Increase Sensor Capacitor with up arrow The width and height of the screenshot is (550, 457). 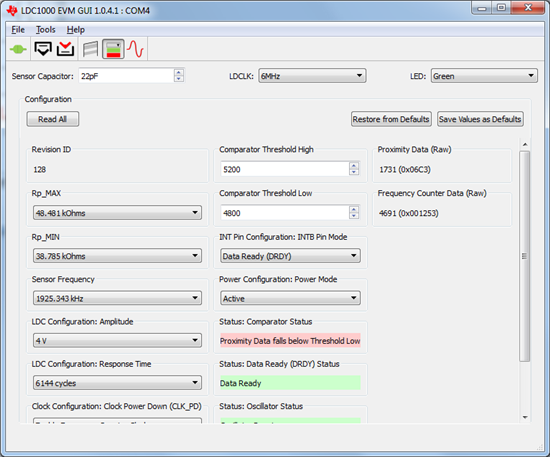tap(179, 72)
